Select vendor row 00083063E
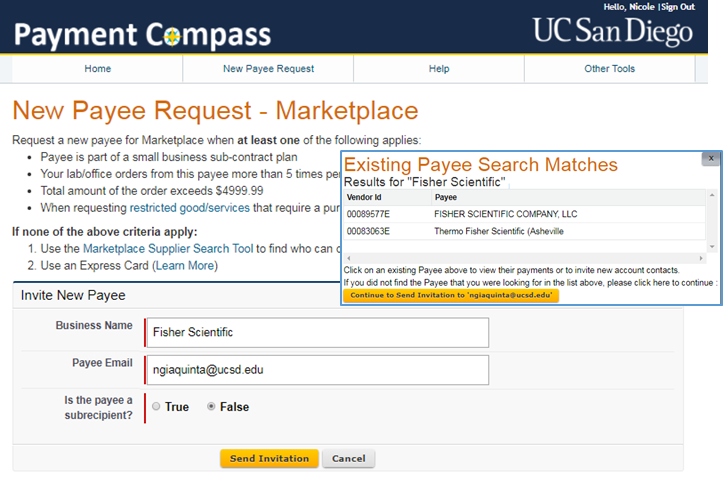This screenshot has height=484, width=723. 368,231
